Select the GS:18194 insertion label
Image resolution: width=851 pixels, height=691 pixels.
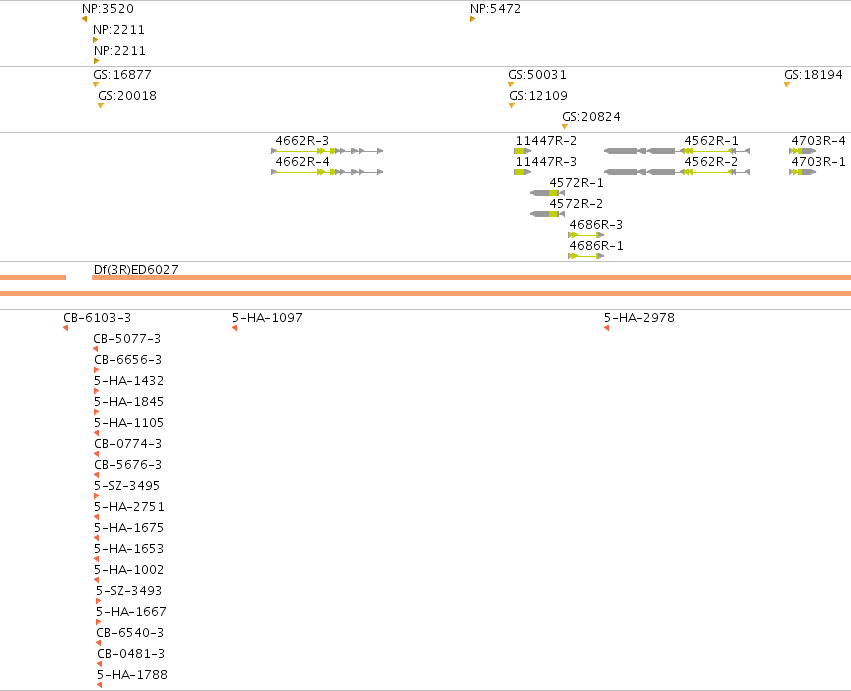coord(813,74)
